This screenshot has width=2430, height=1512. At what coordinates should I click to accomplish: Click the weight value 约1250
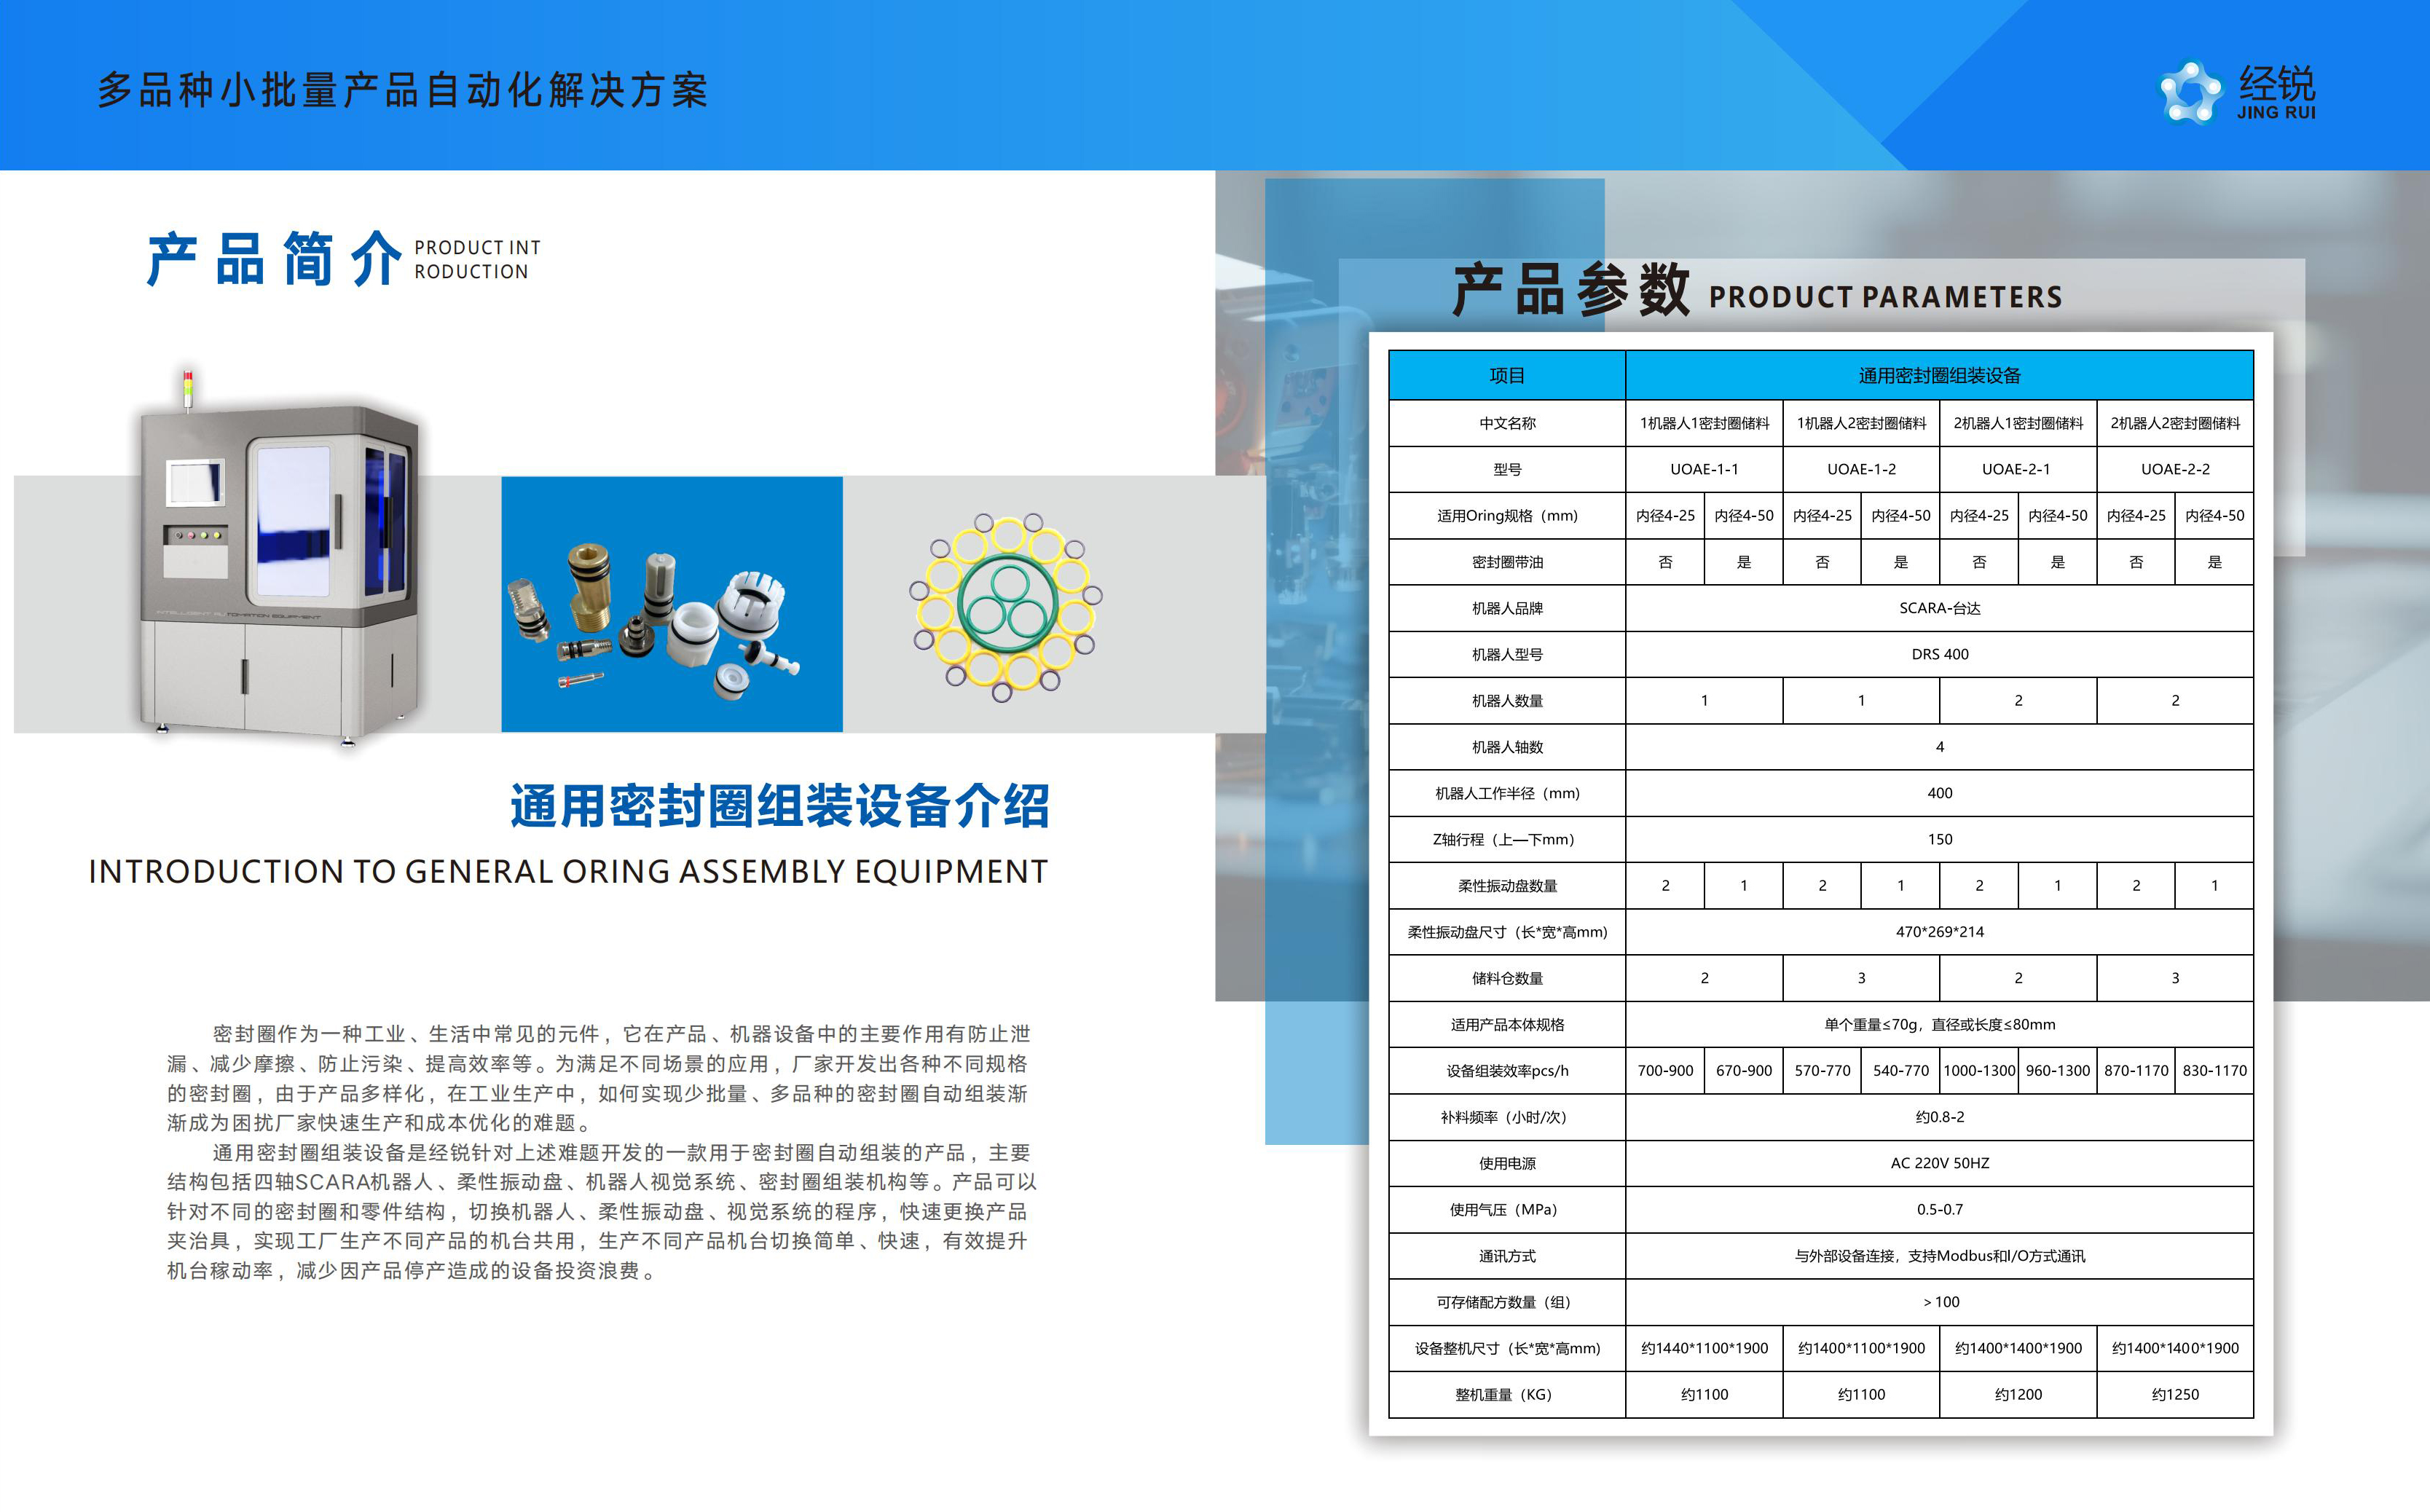(x=2175, y=1394)
